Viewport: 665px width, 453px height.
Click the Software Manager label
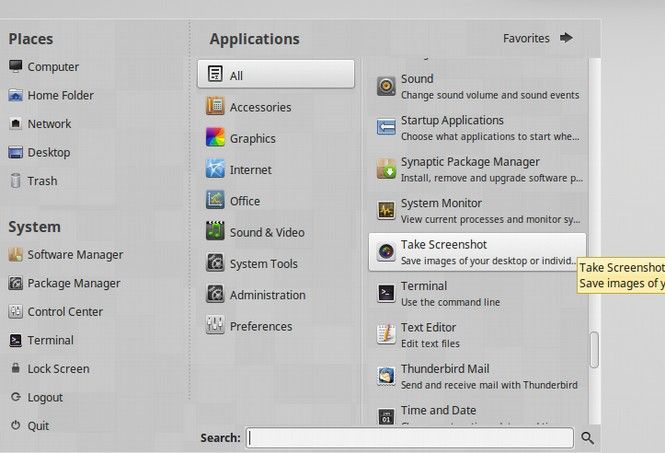[75, 254]
